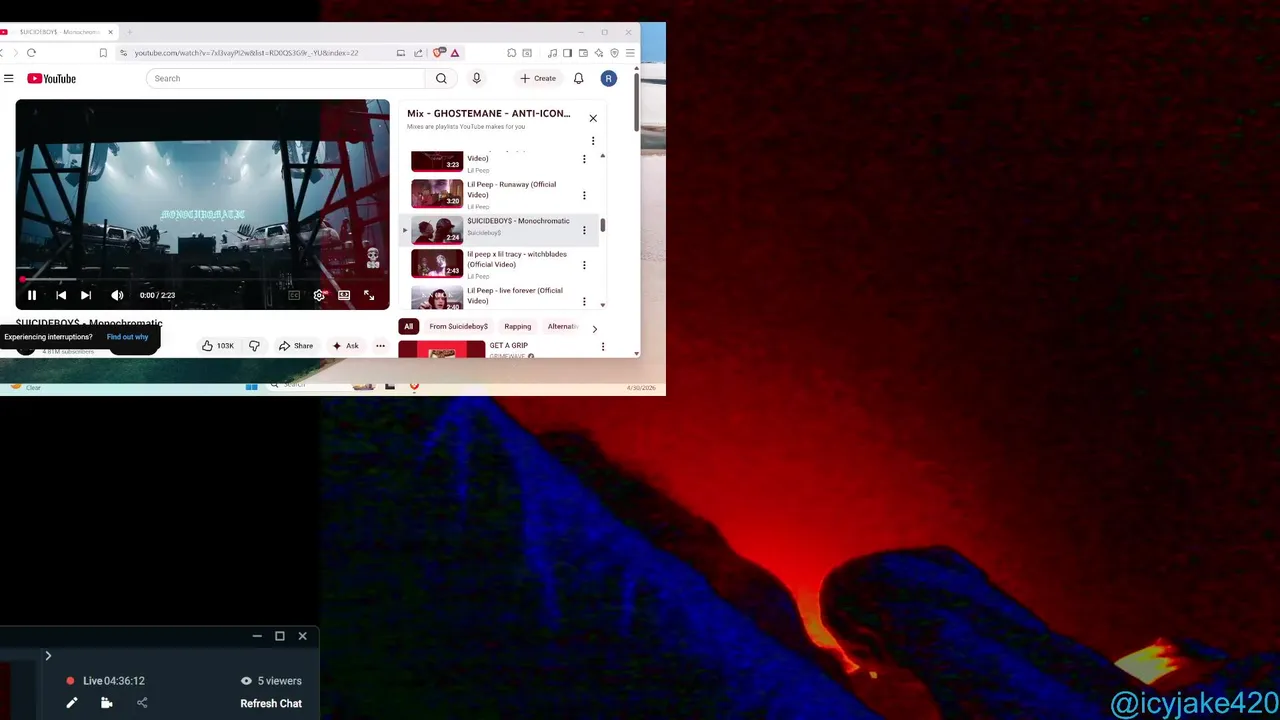Select the Alternative filter chip
The image size is (1280, 720).
click(x=562, y=326)
